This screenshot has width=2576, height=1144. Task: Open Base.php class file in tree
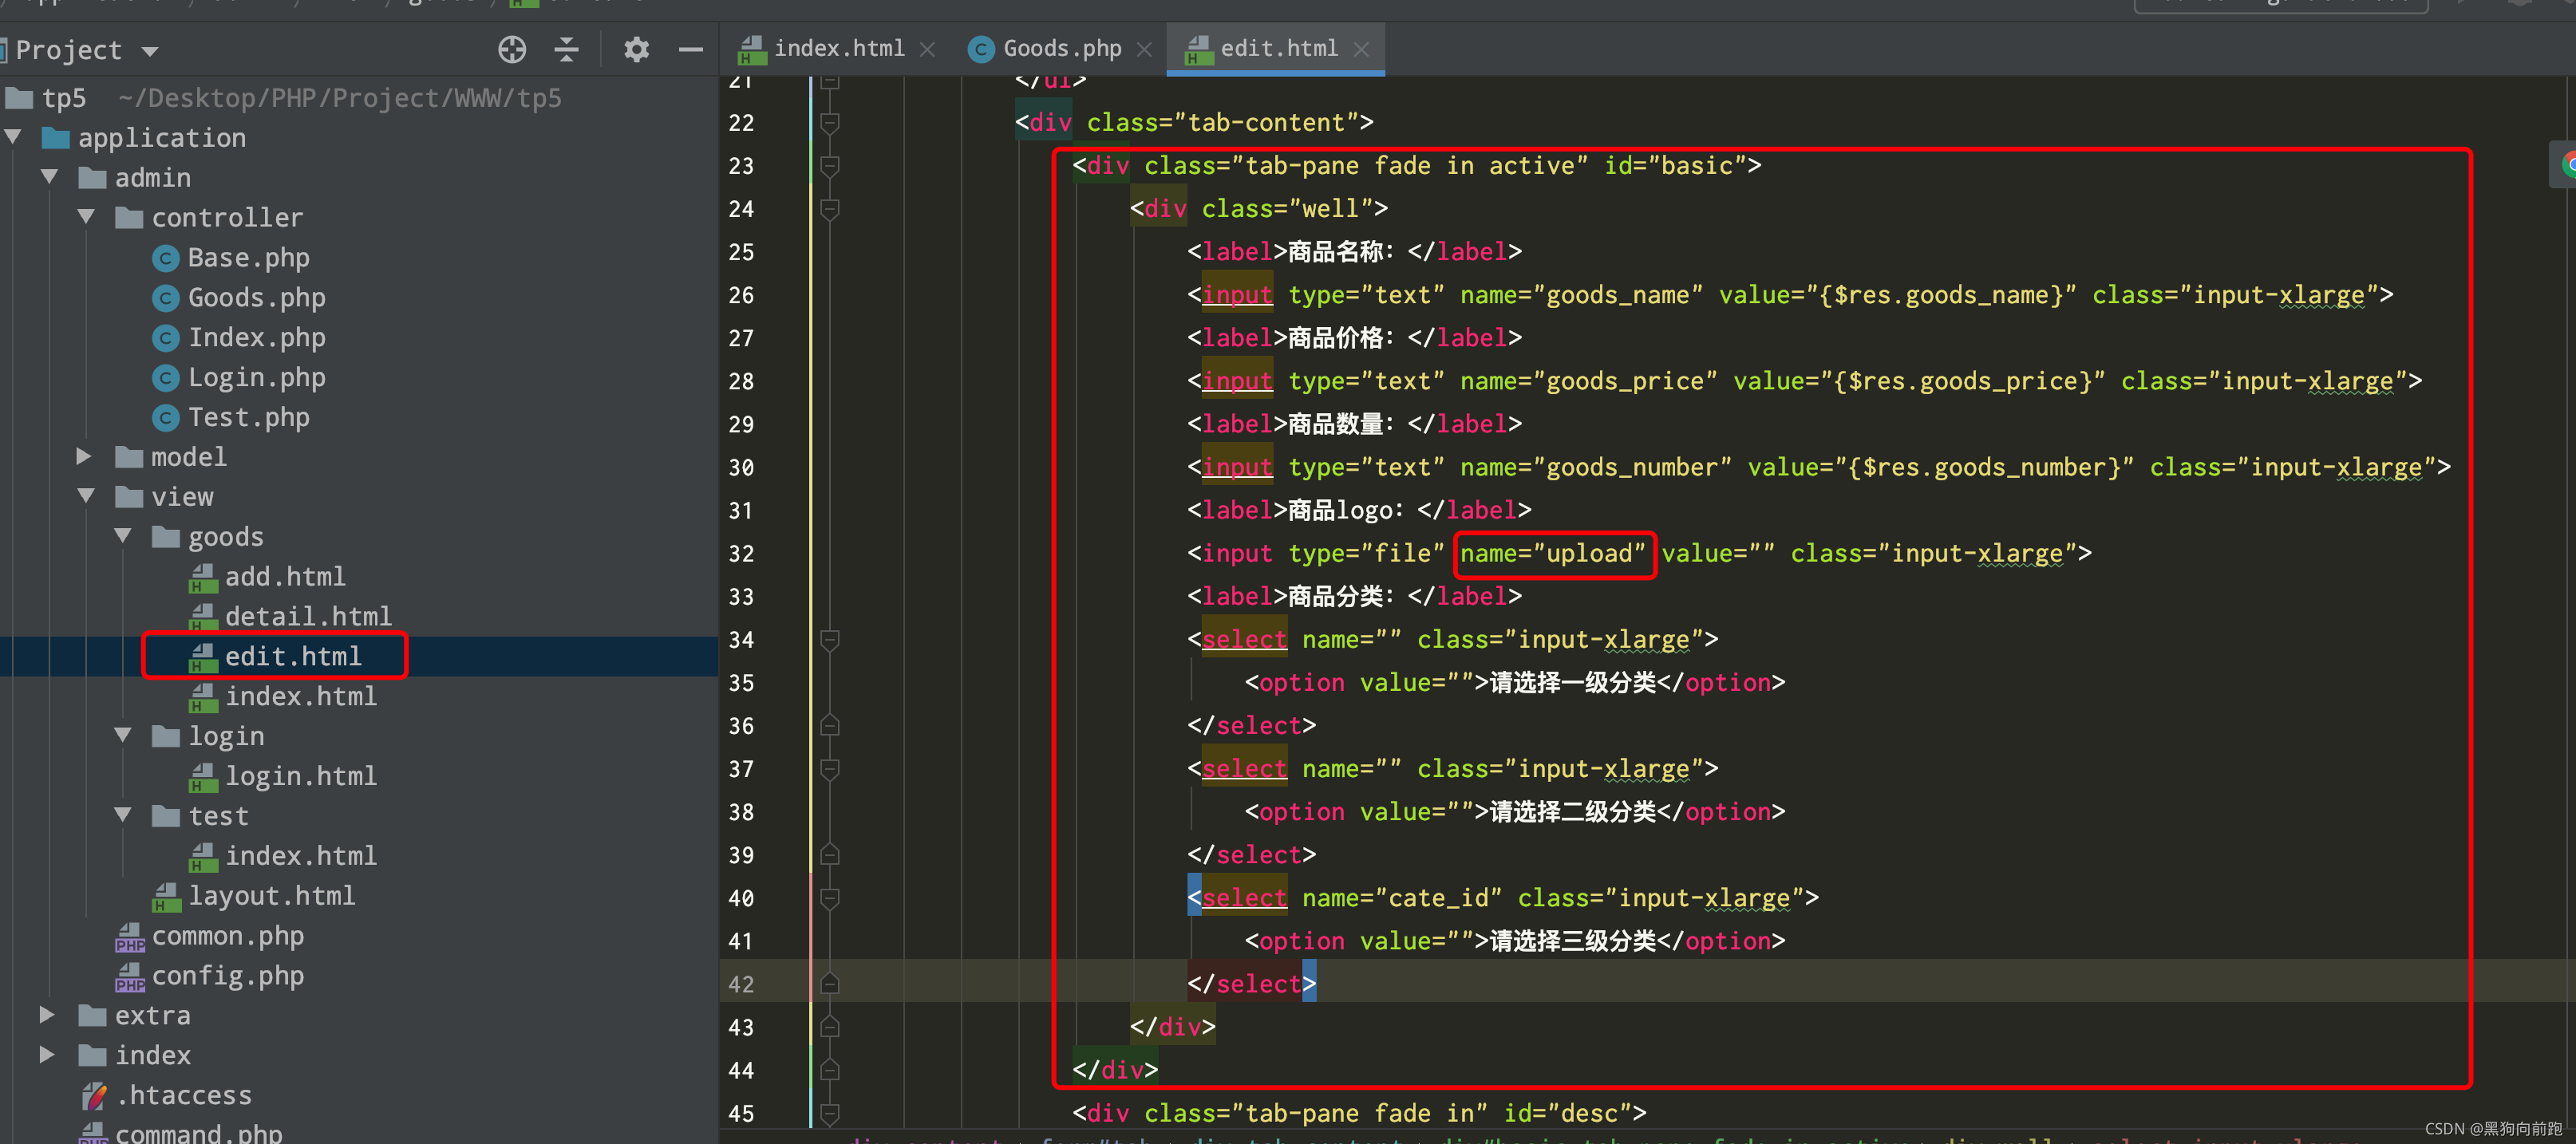[x=247, y=258]
